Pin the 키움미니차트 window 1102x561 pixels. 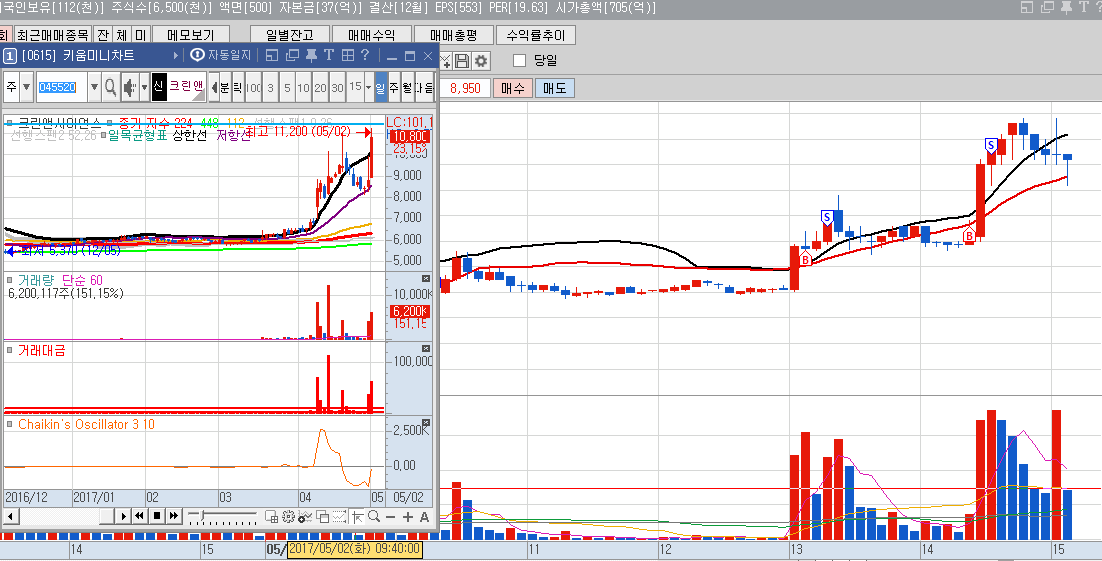click(311, 55)
